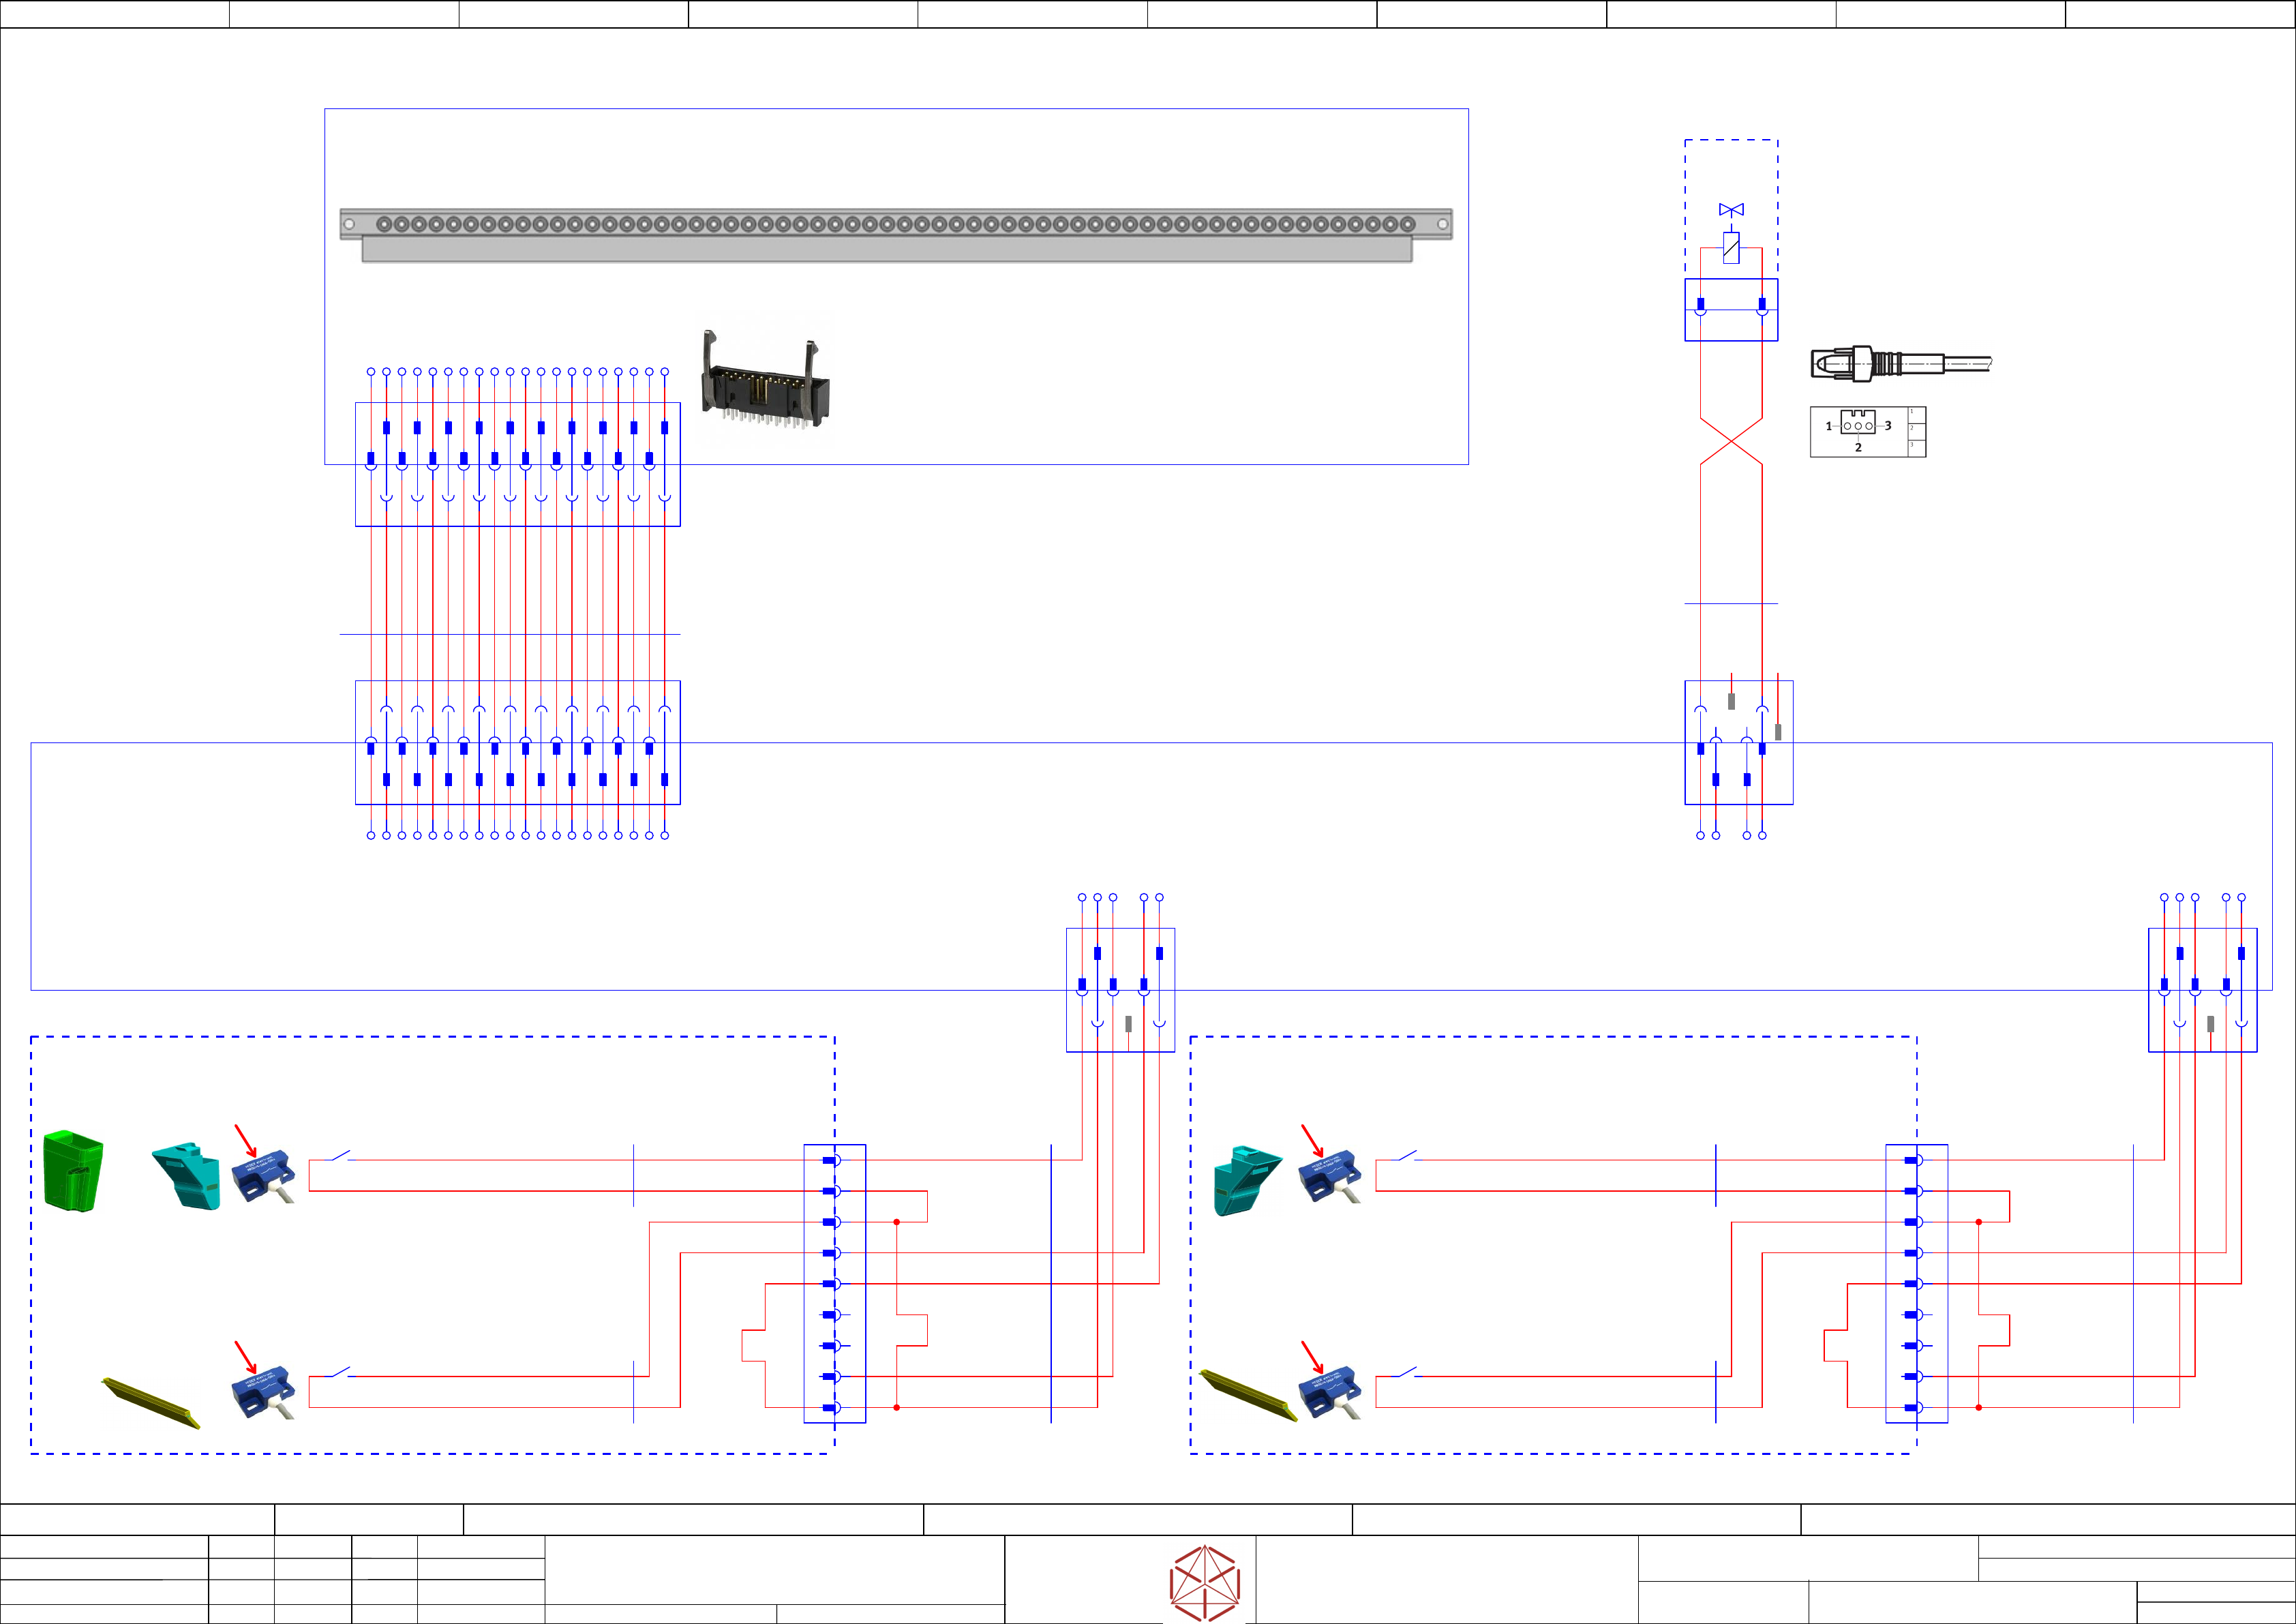
Task: Select the teal connector beside the green housing
Action: click(x=187, y=1175)
